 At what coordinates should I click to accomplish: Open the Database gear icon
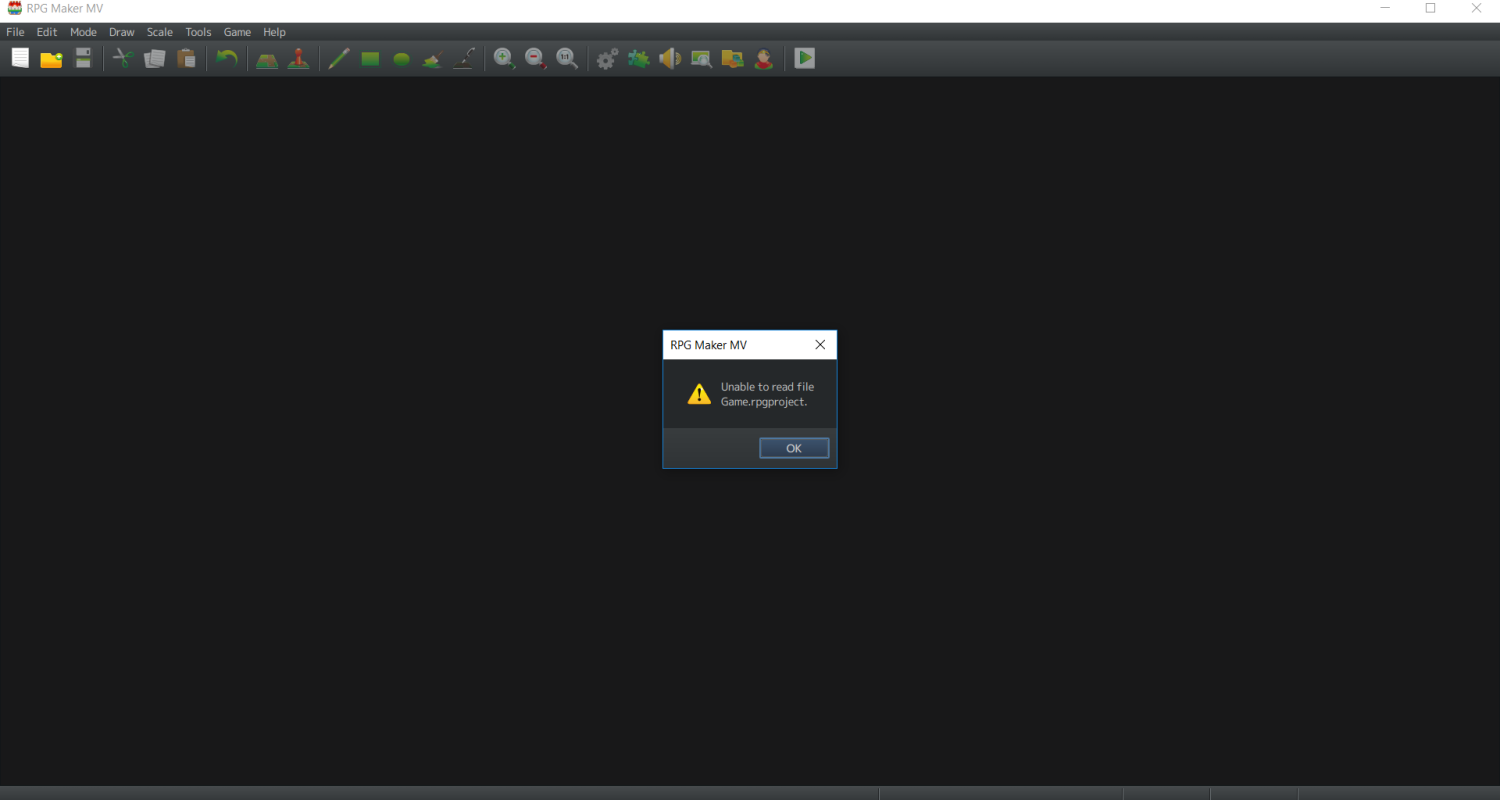(x=607, y=59)
